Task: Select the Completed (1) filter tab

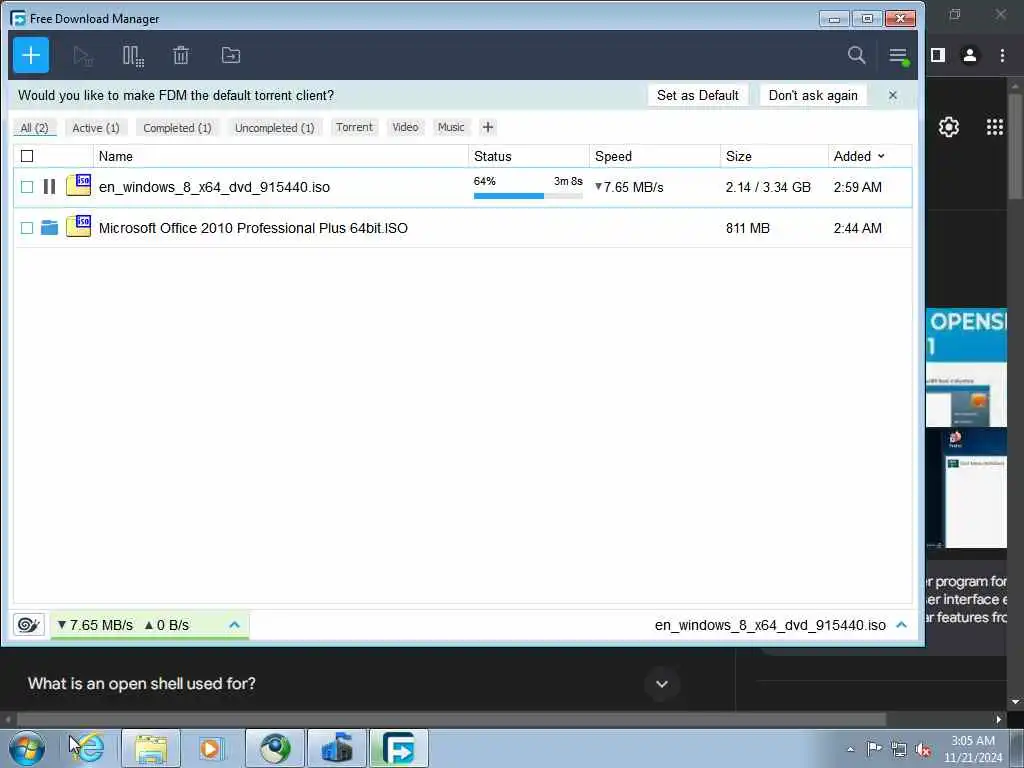Action: click(178, 128)
